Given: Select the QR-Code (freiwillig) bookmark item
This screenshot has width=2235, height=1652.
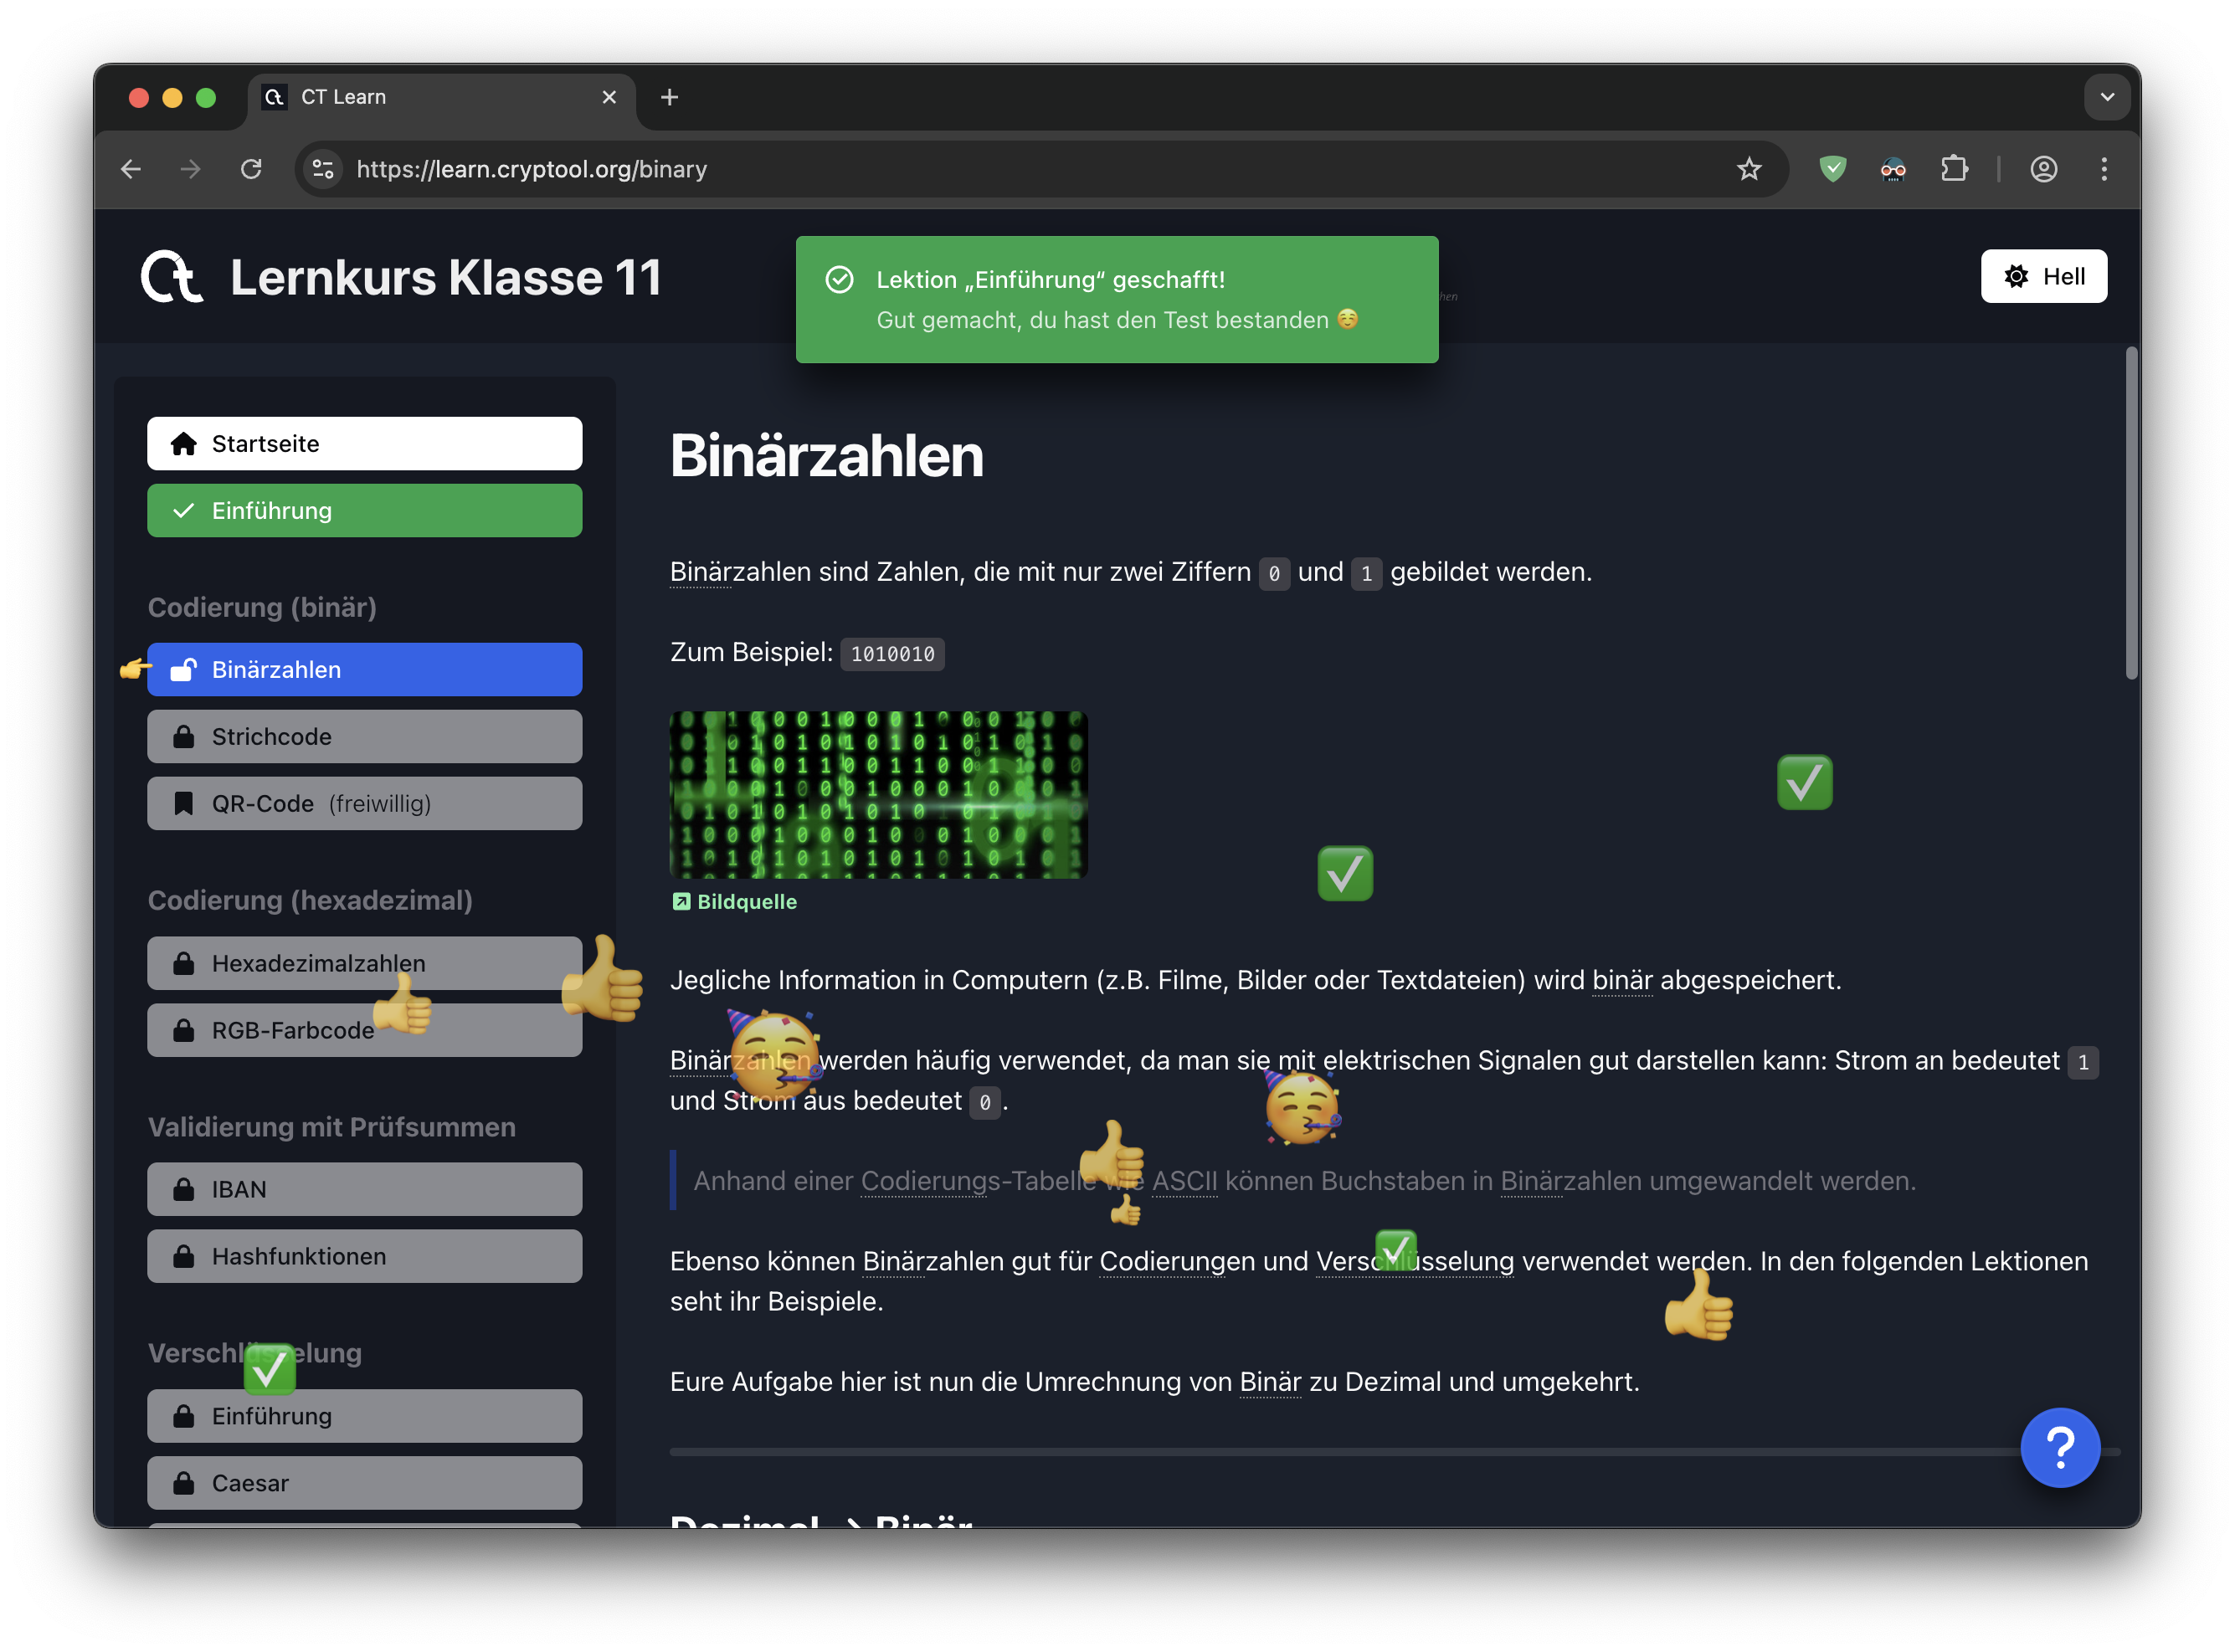Looking at the screenshot, I should [x=364, y=804].
